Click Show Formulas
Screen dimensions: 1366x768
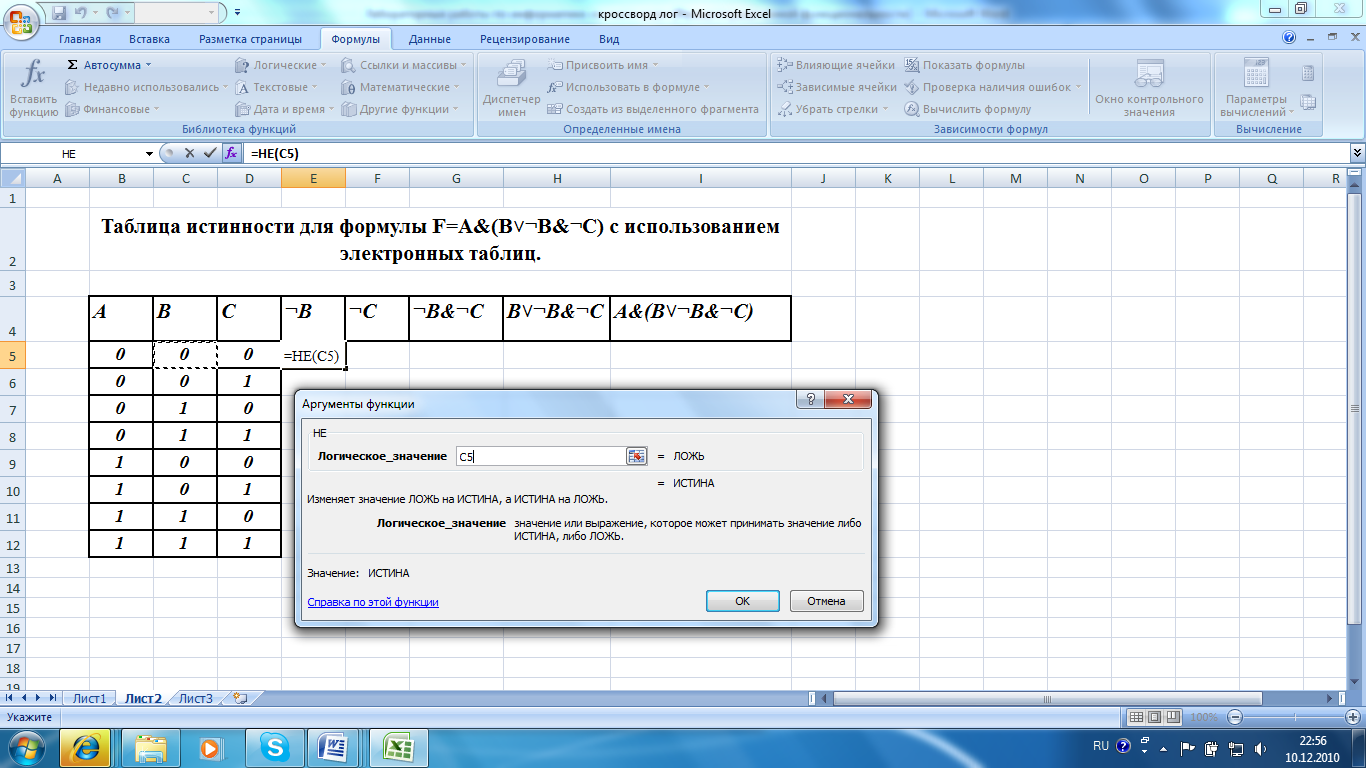point(965,65)
